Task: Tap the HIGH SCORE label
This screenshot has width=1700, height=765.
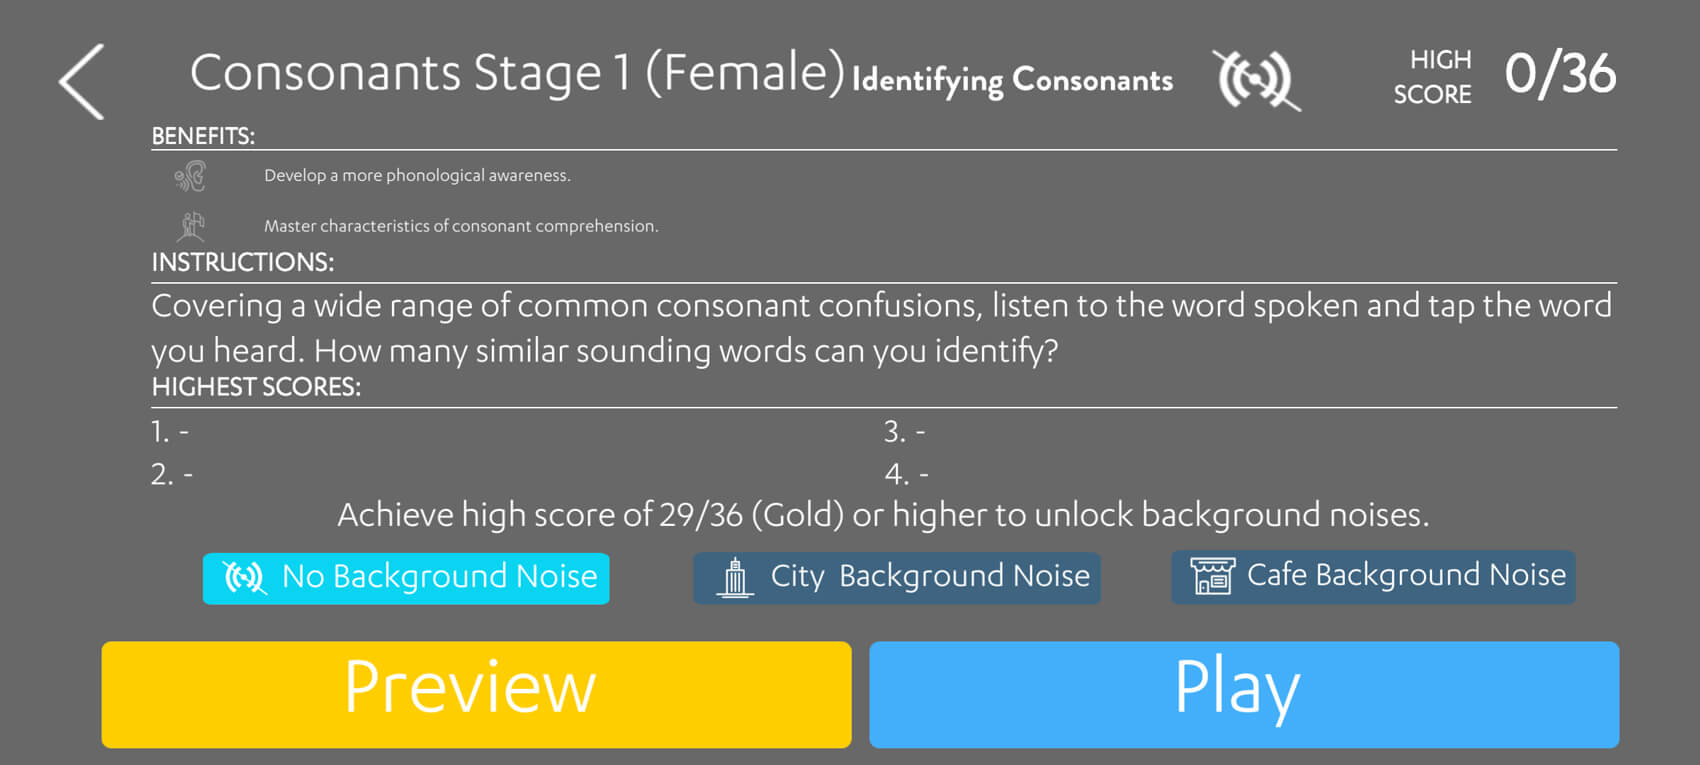Action: 1432,77
